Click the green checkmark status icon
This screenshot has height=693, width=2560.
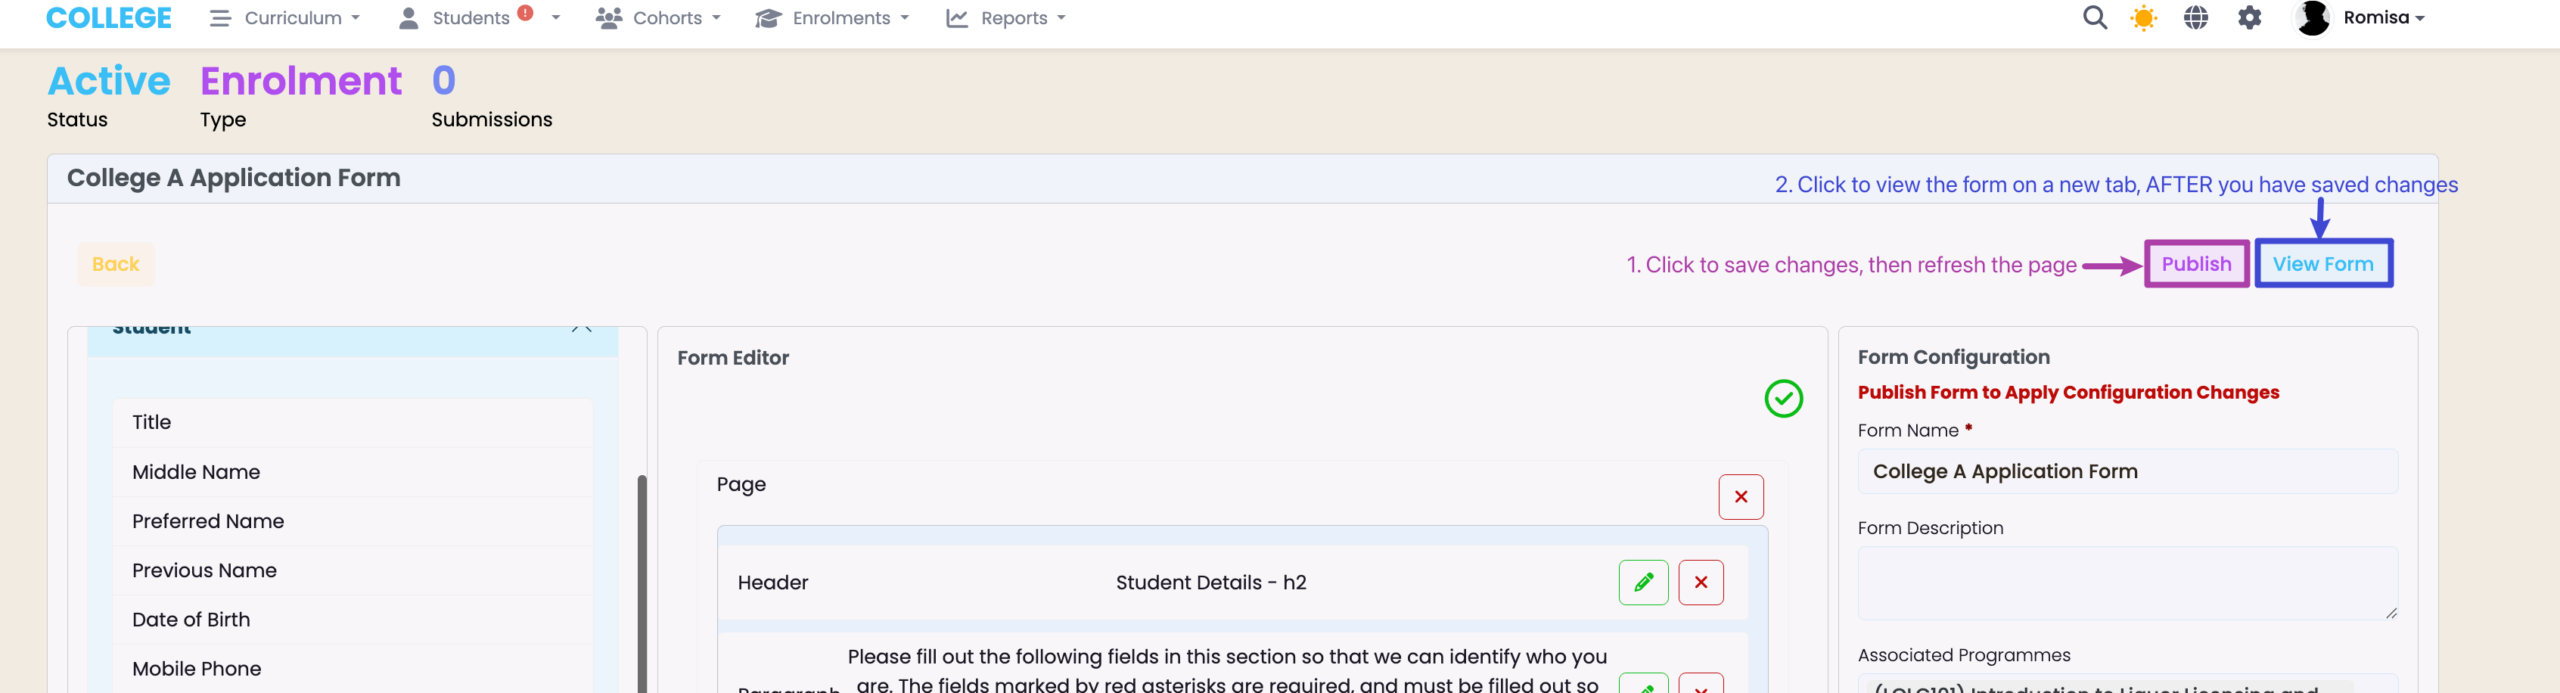1783,399
